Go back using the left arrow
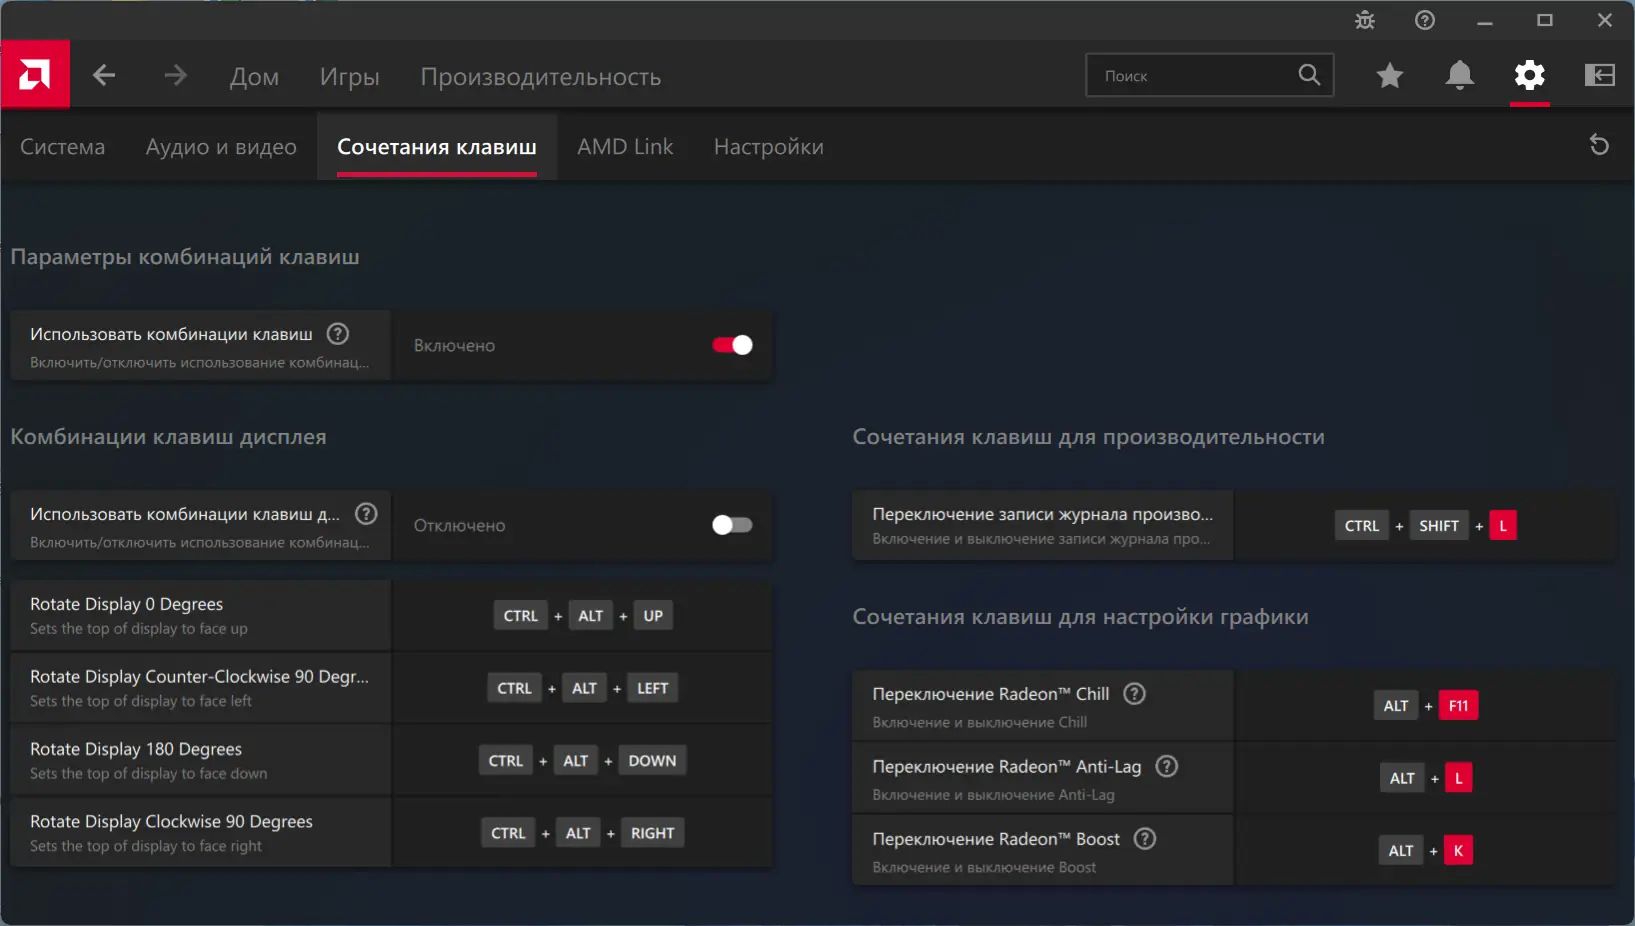The height and width of the screenshot is (926, 1635). coord(104,75)
